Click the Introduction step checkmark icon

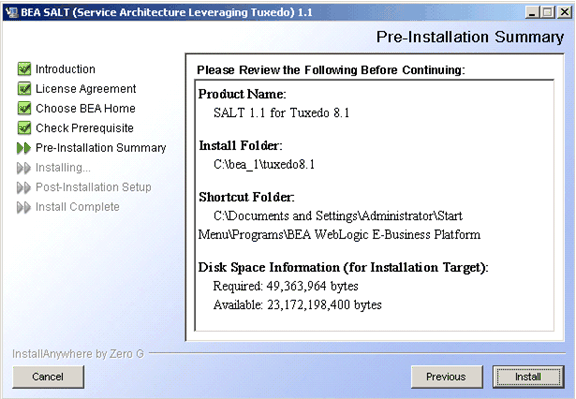[24, 69]
